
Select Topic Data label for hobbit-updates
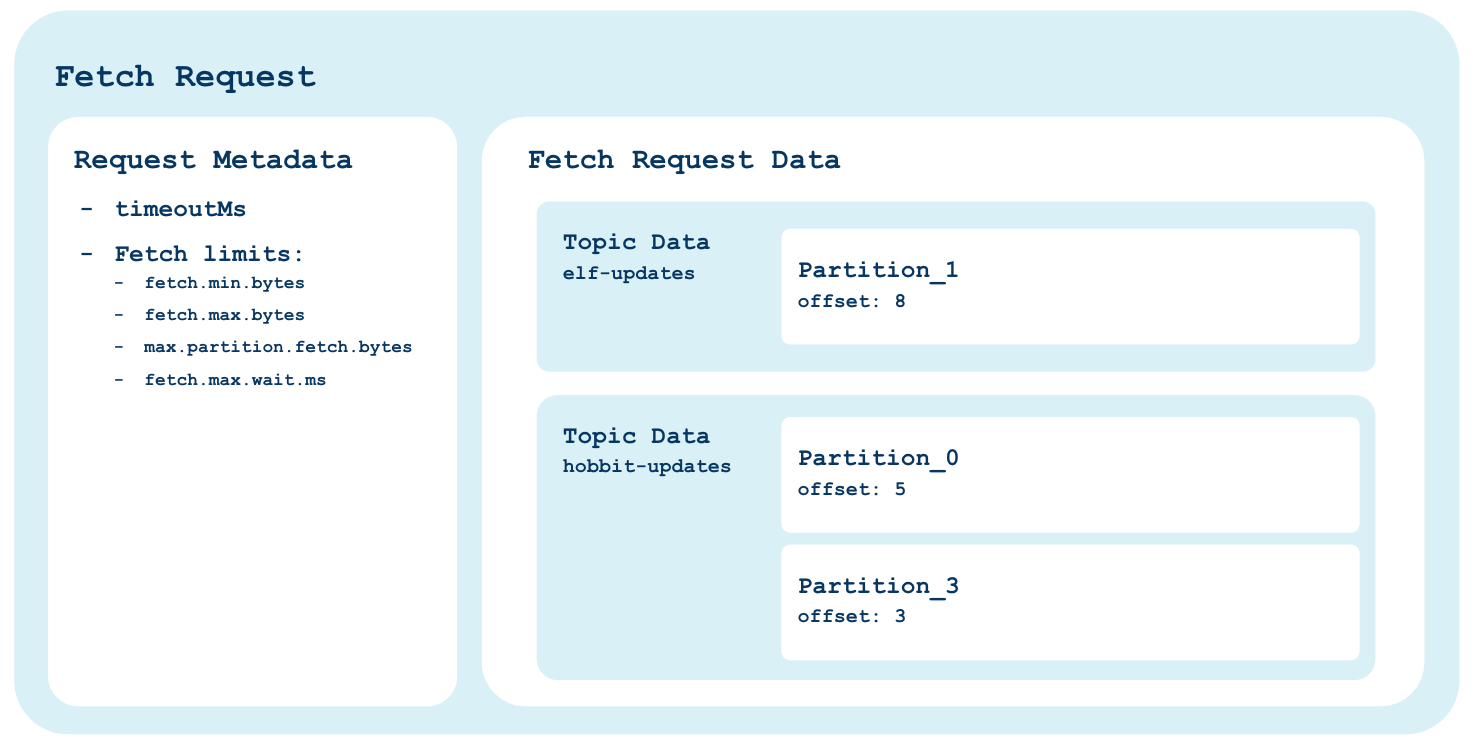coord(636,436)
